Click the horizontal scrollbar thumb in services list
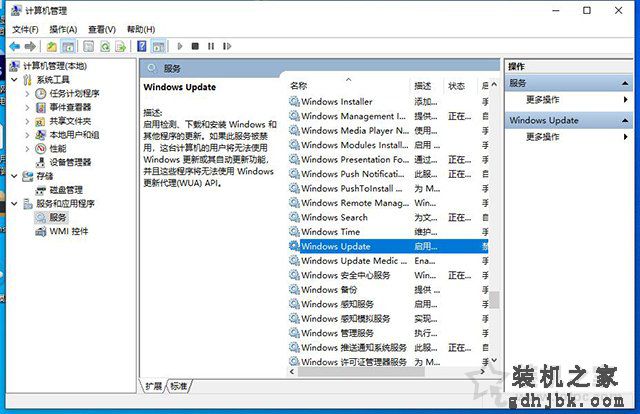This screenshot has width=640, height=414. coord(361,372)
